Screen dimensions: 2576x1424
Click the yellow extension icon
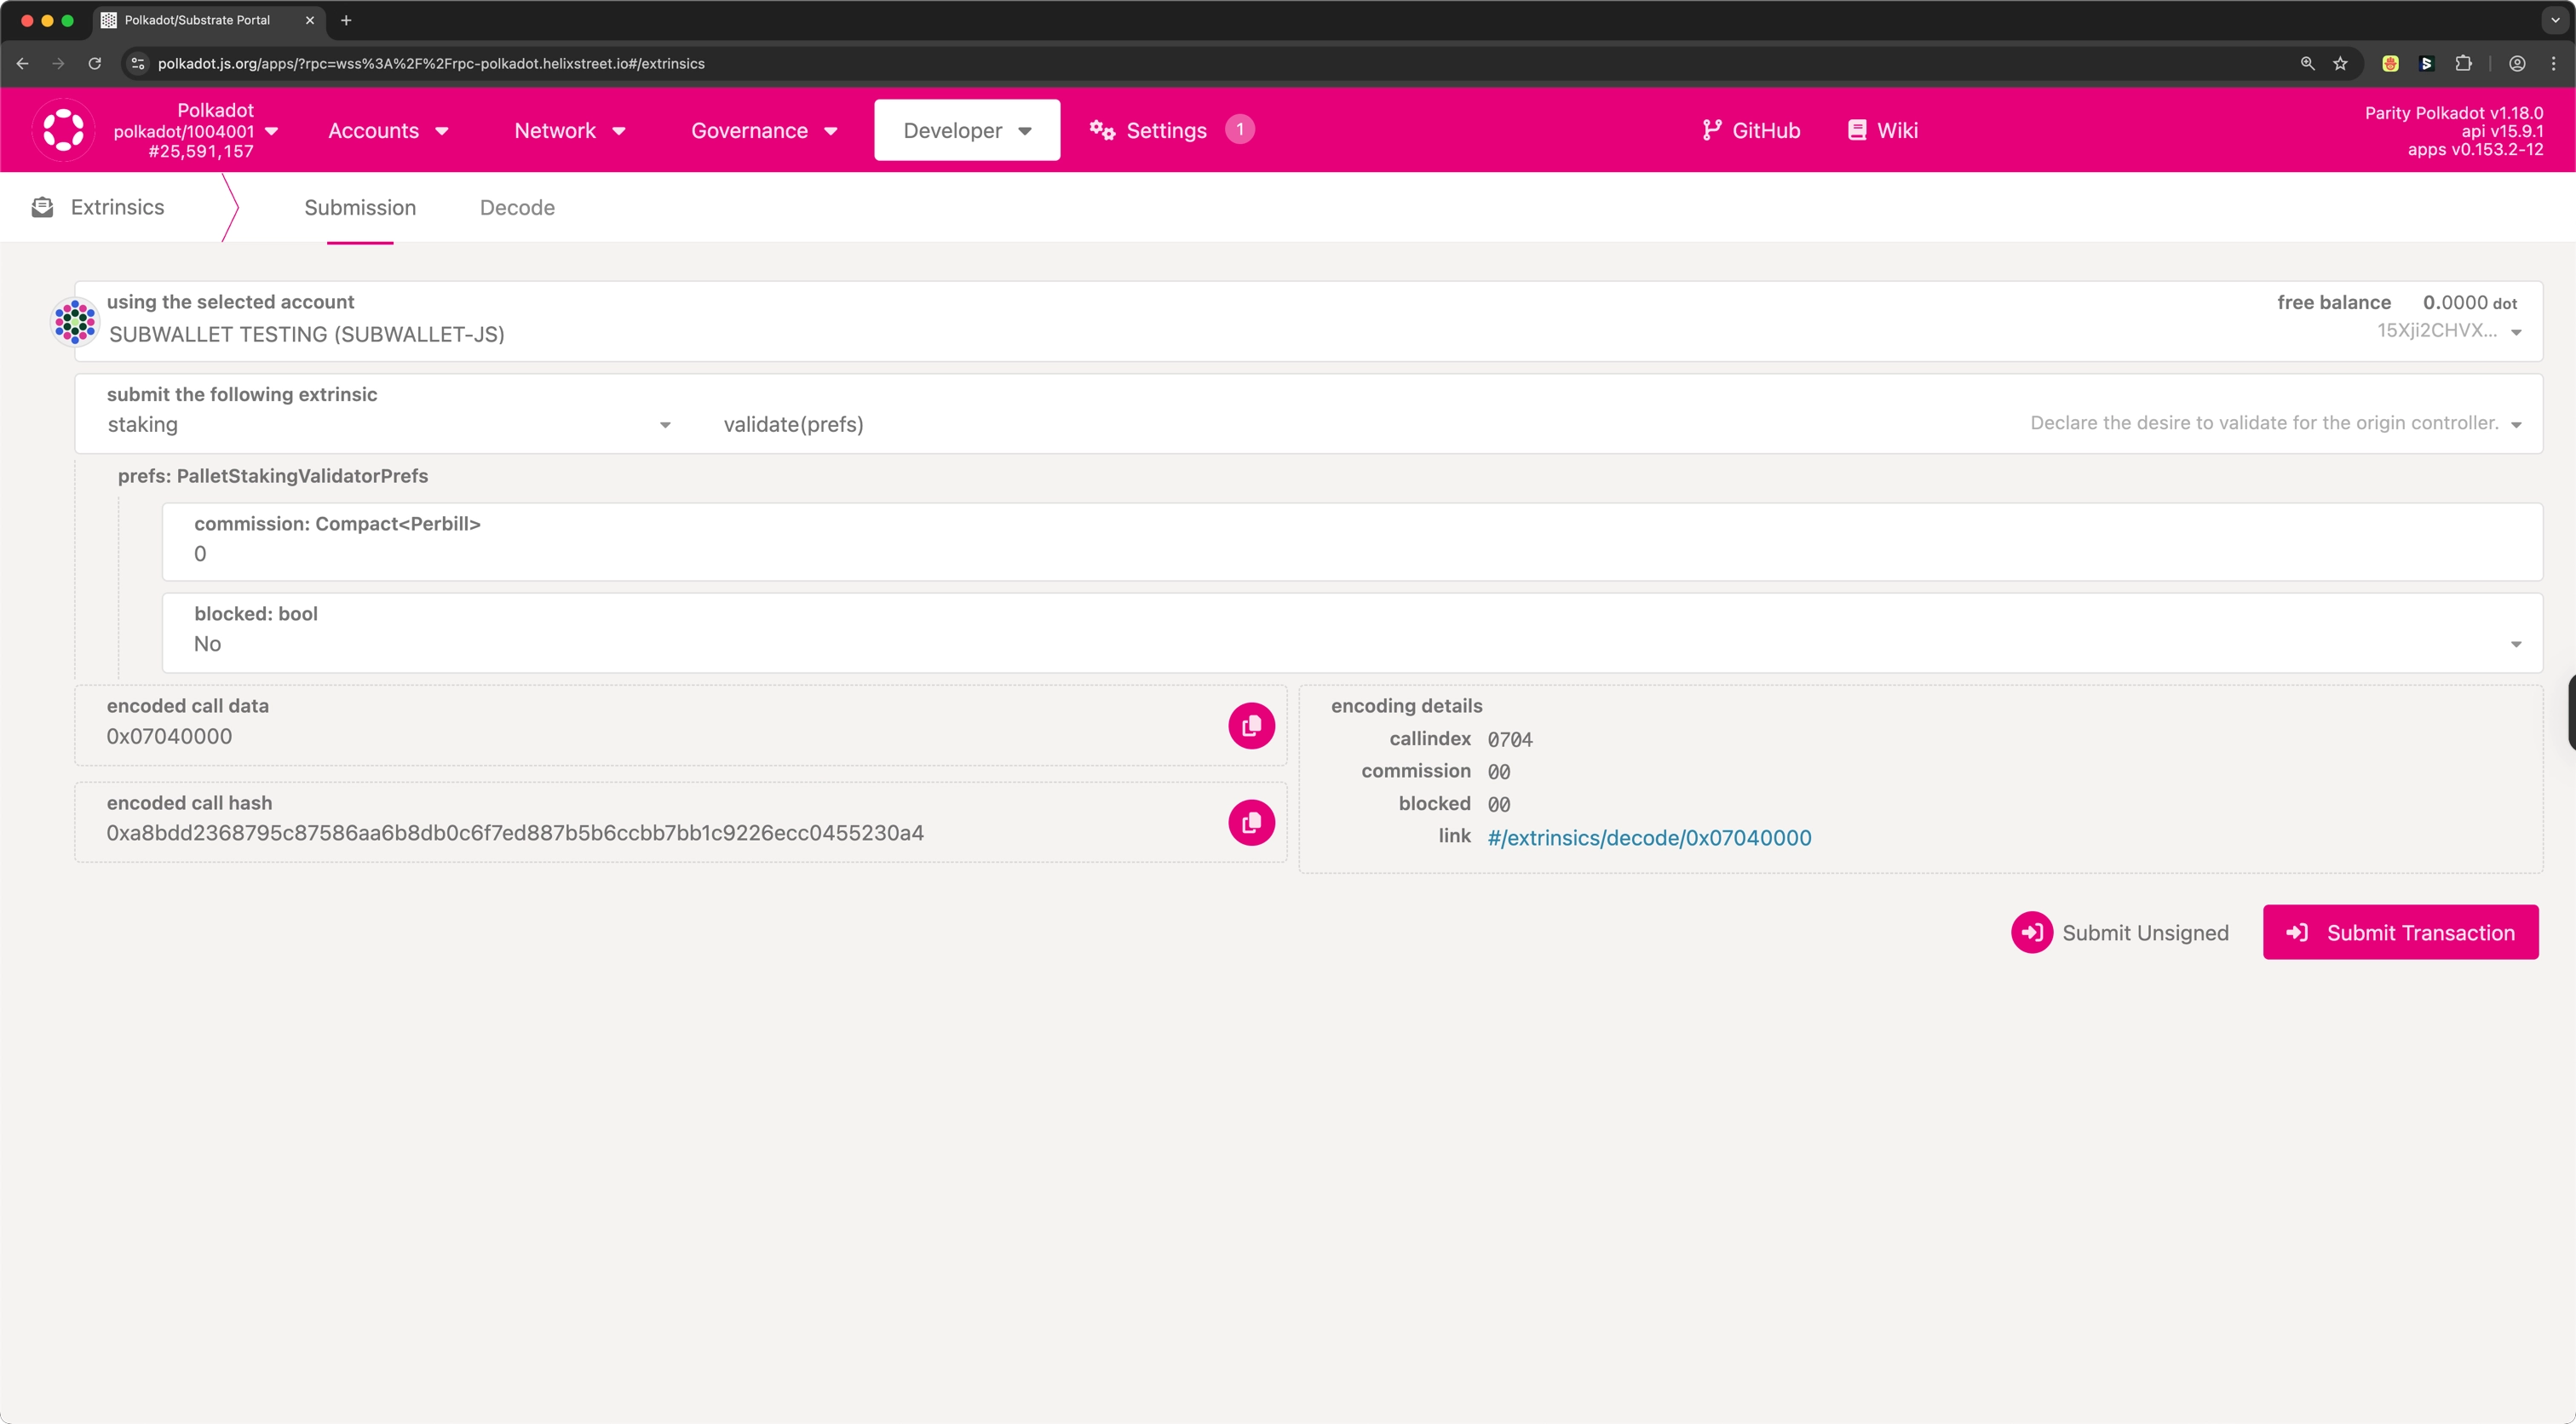coord(2390,63)
